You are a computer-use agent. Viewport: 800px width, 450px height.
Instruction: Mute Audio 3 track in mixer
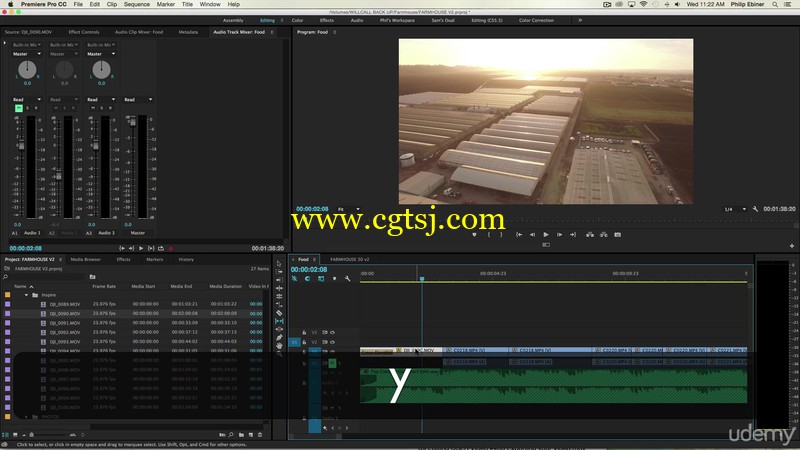click(93, 108)
